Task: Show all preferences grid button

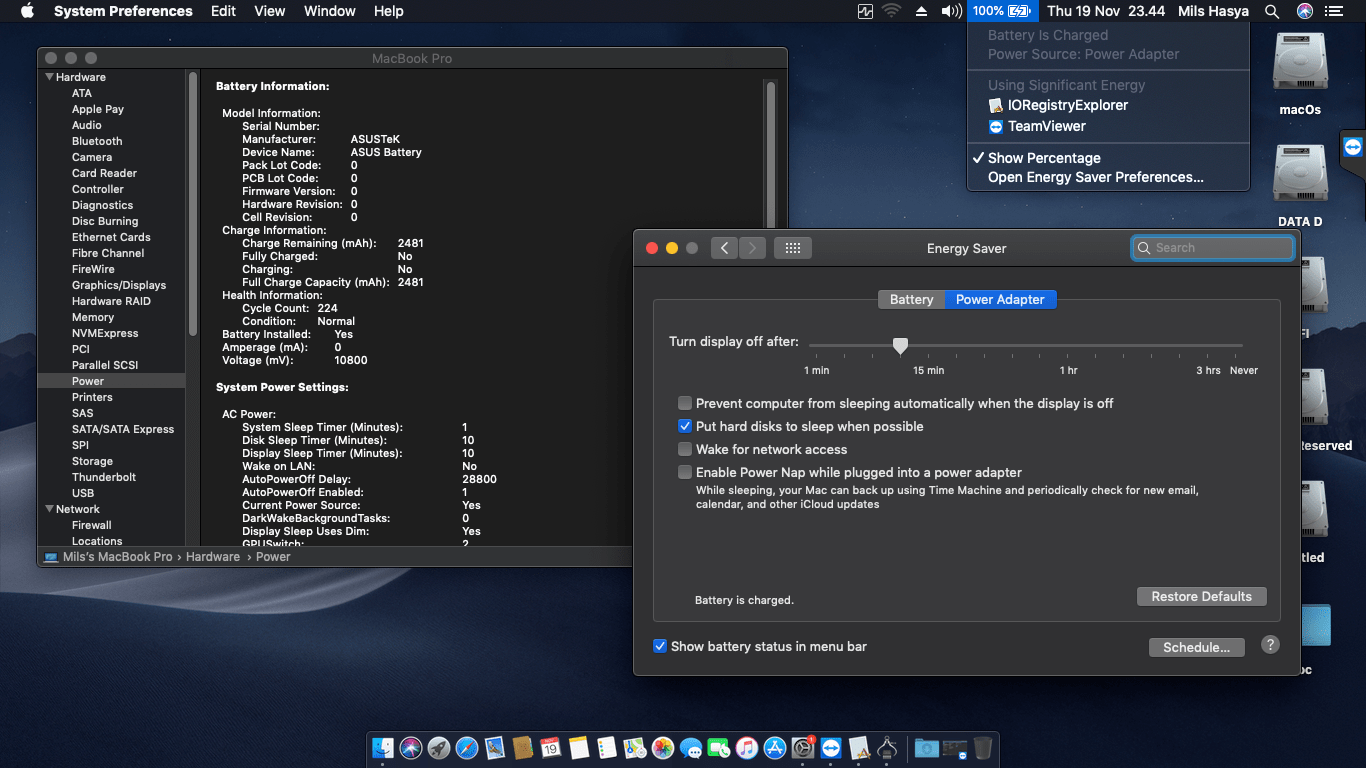Action: pos(793,248)
